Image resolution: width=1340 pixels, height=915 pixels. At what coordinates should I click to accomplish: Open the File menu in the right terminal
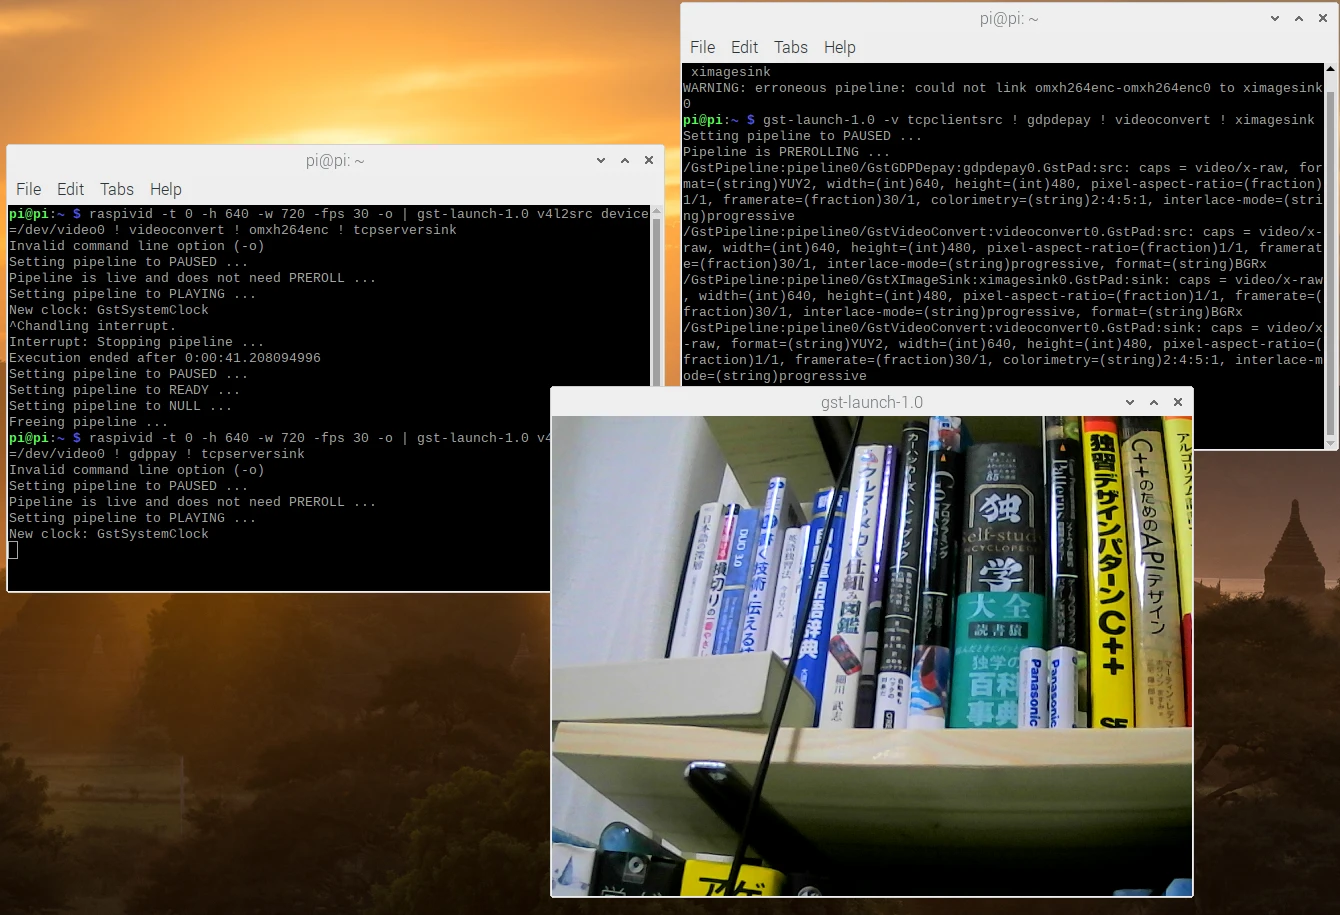click(x=703, y=47)
